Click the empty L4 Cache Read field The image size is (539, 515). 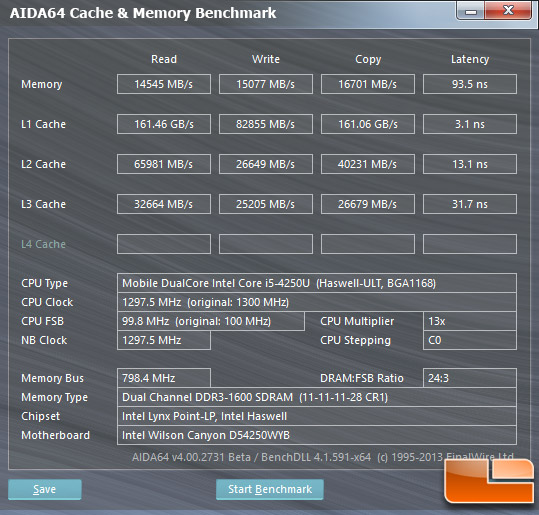(164, 244)
